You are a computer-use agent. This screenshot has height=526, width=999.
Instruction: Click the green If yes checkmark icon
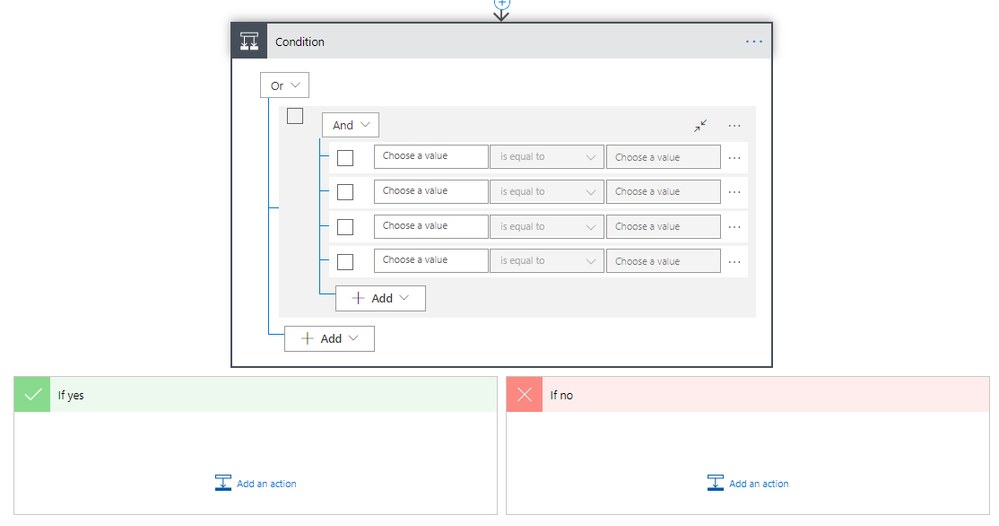[x=32, y=395]
